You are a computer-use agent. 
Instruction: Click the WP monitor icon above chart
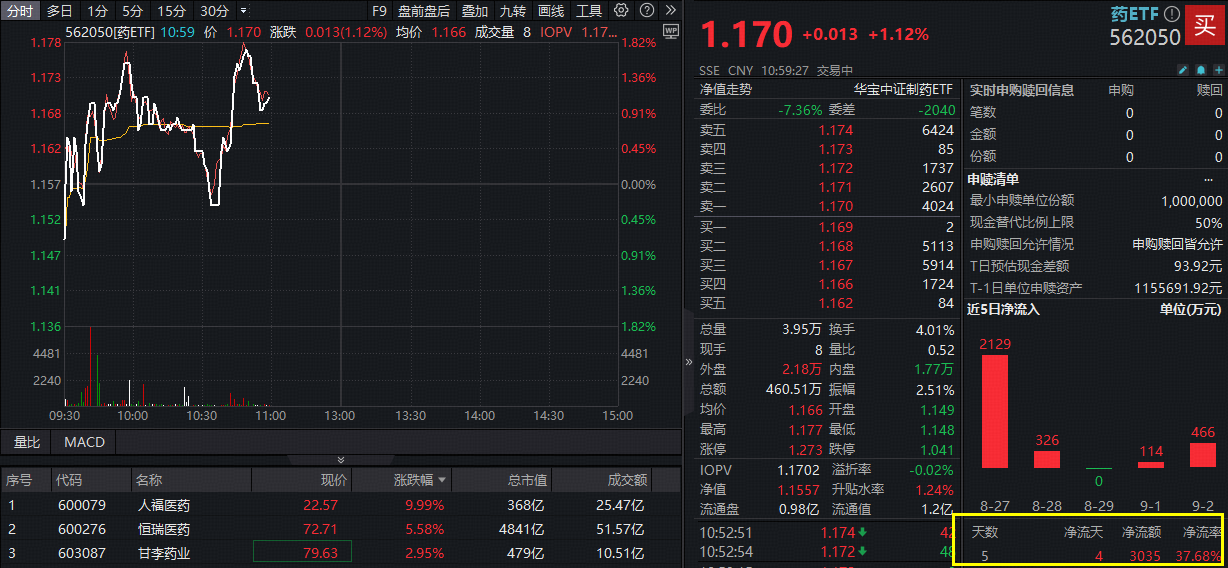[669, 31]
